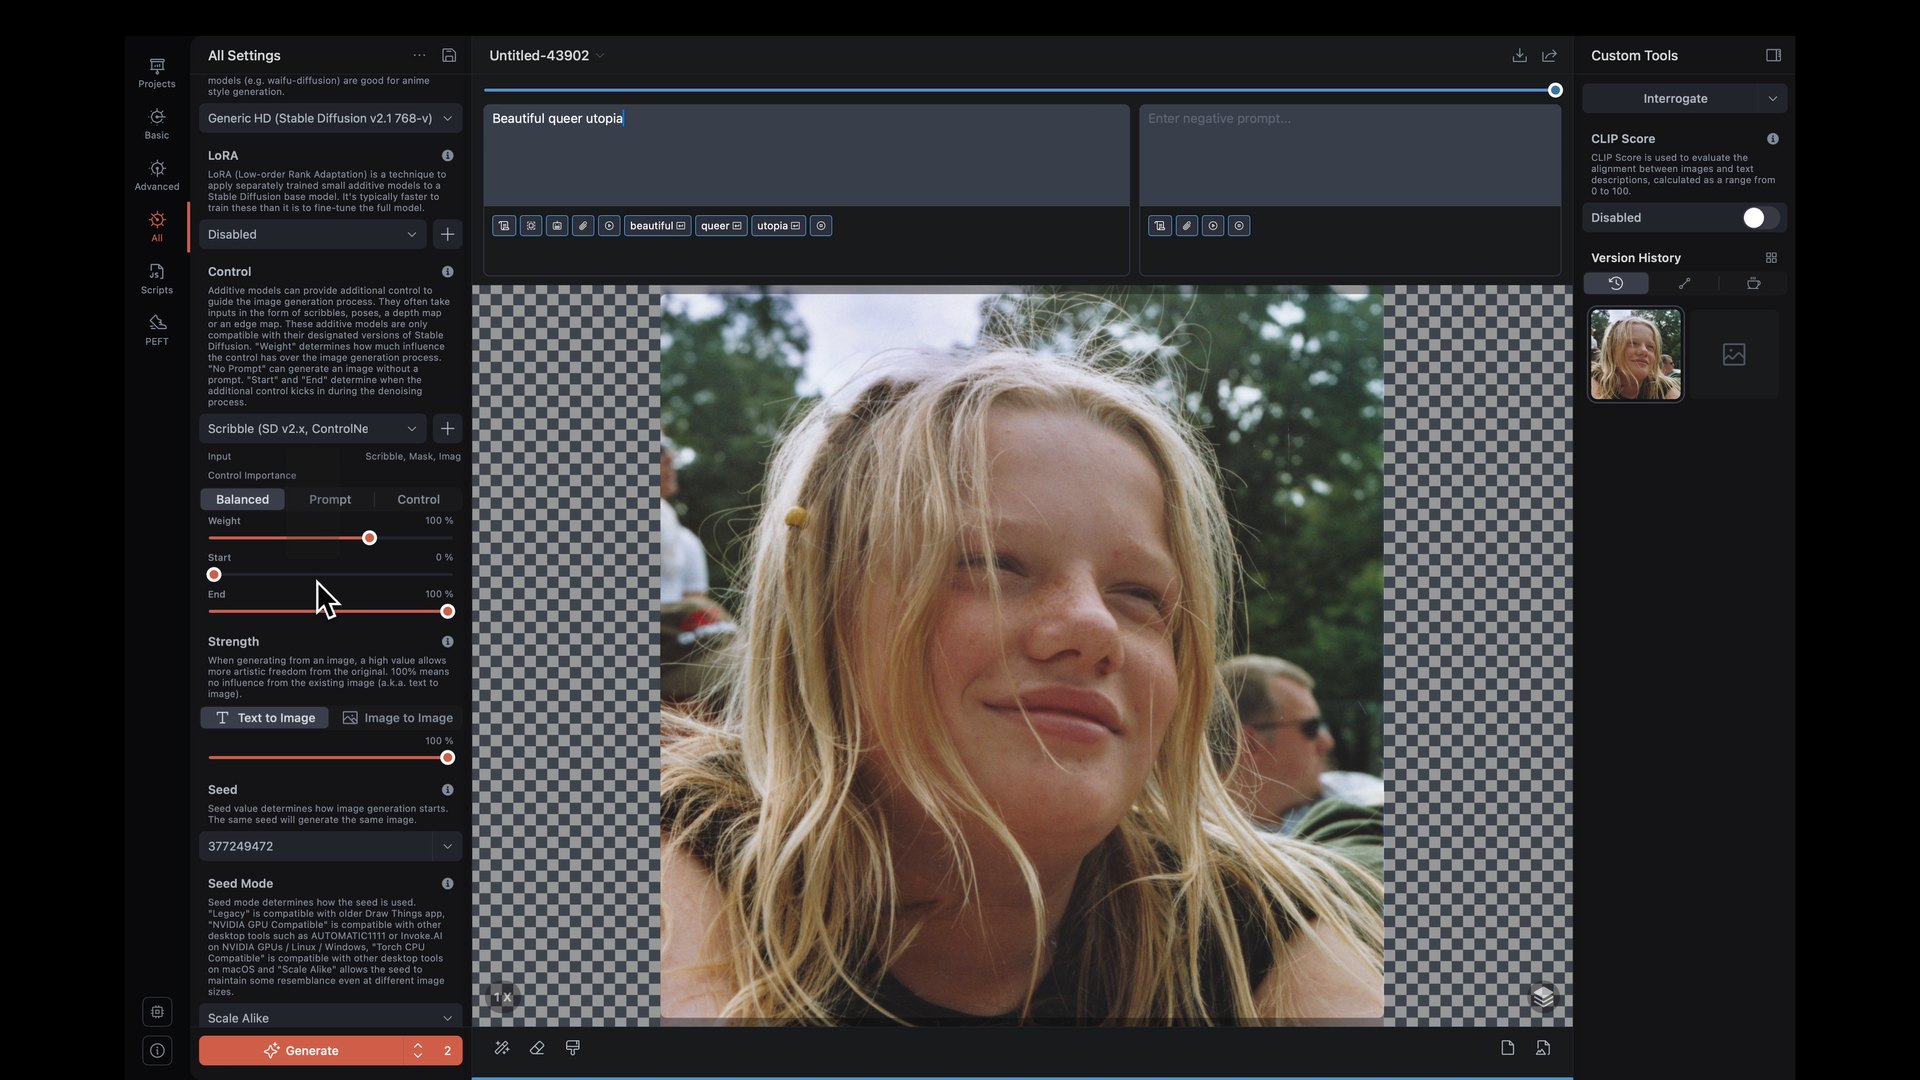Click the Generate button up/down stepper arrows

(418, 1051)
